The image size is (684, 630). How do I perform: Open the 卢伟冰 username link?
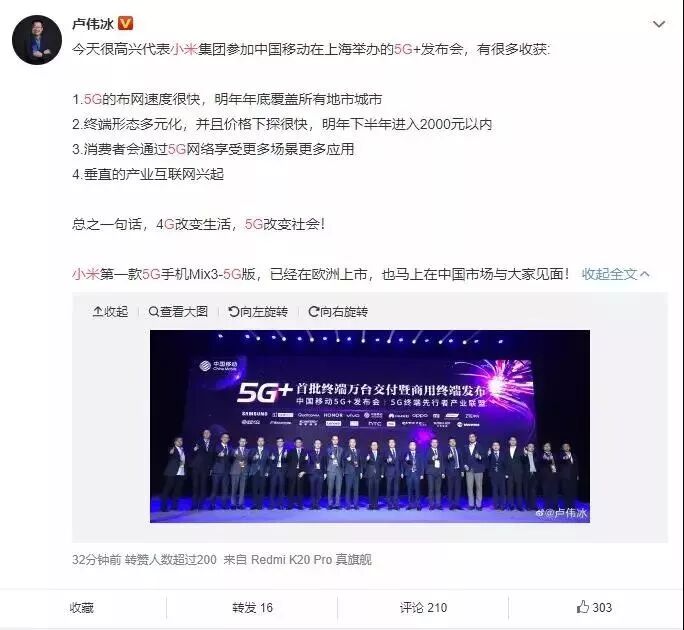click(x=93, y=24)
